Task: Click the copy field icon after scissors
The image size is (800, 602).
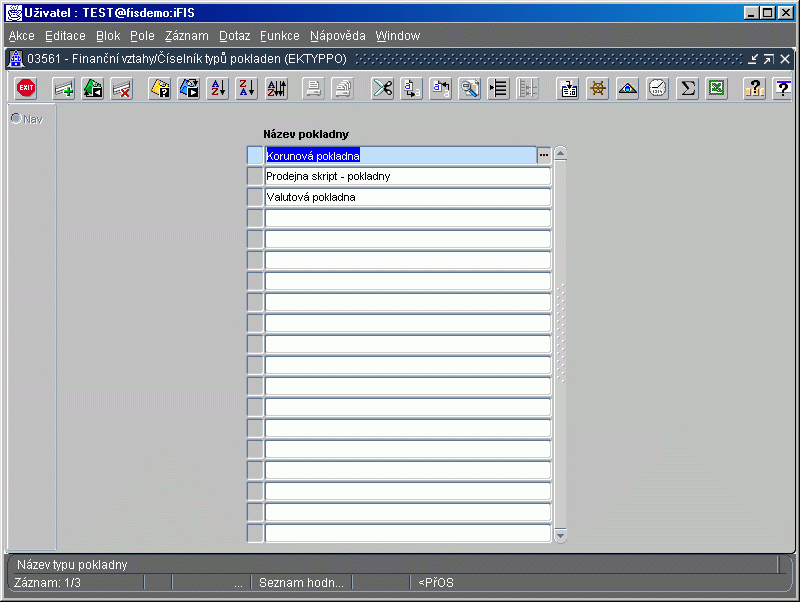Action: pyautogui.click(x=412, y=88)
